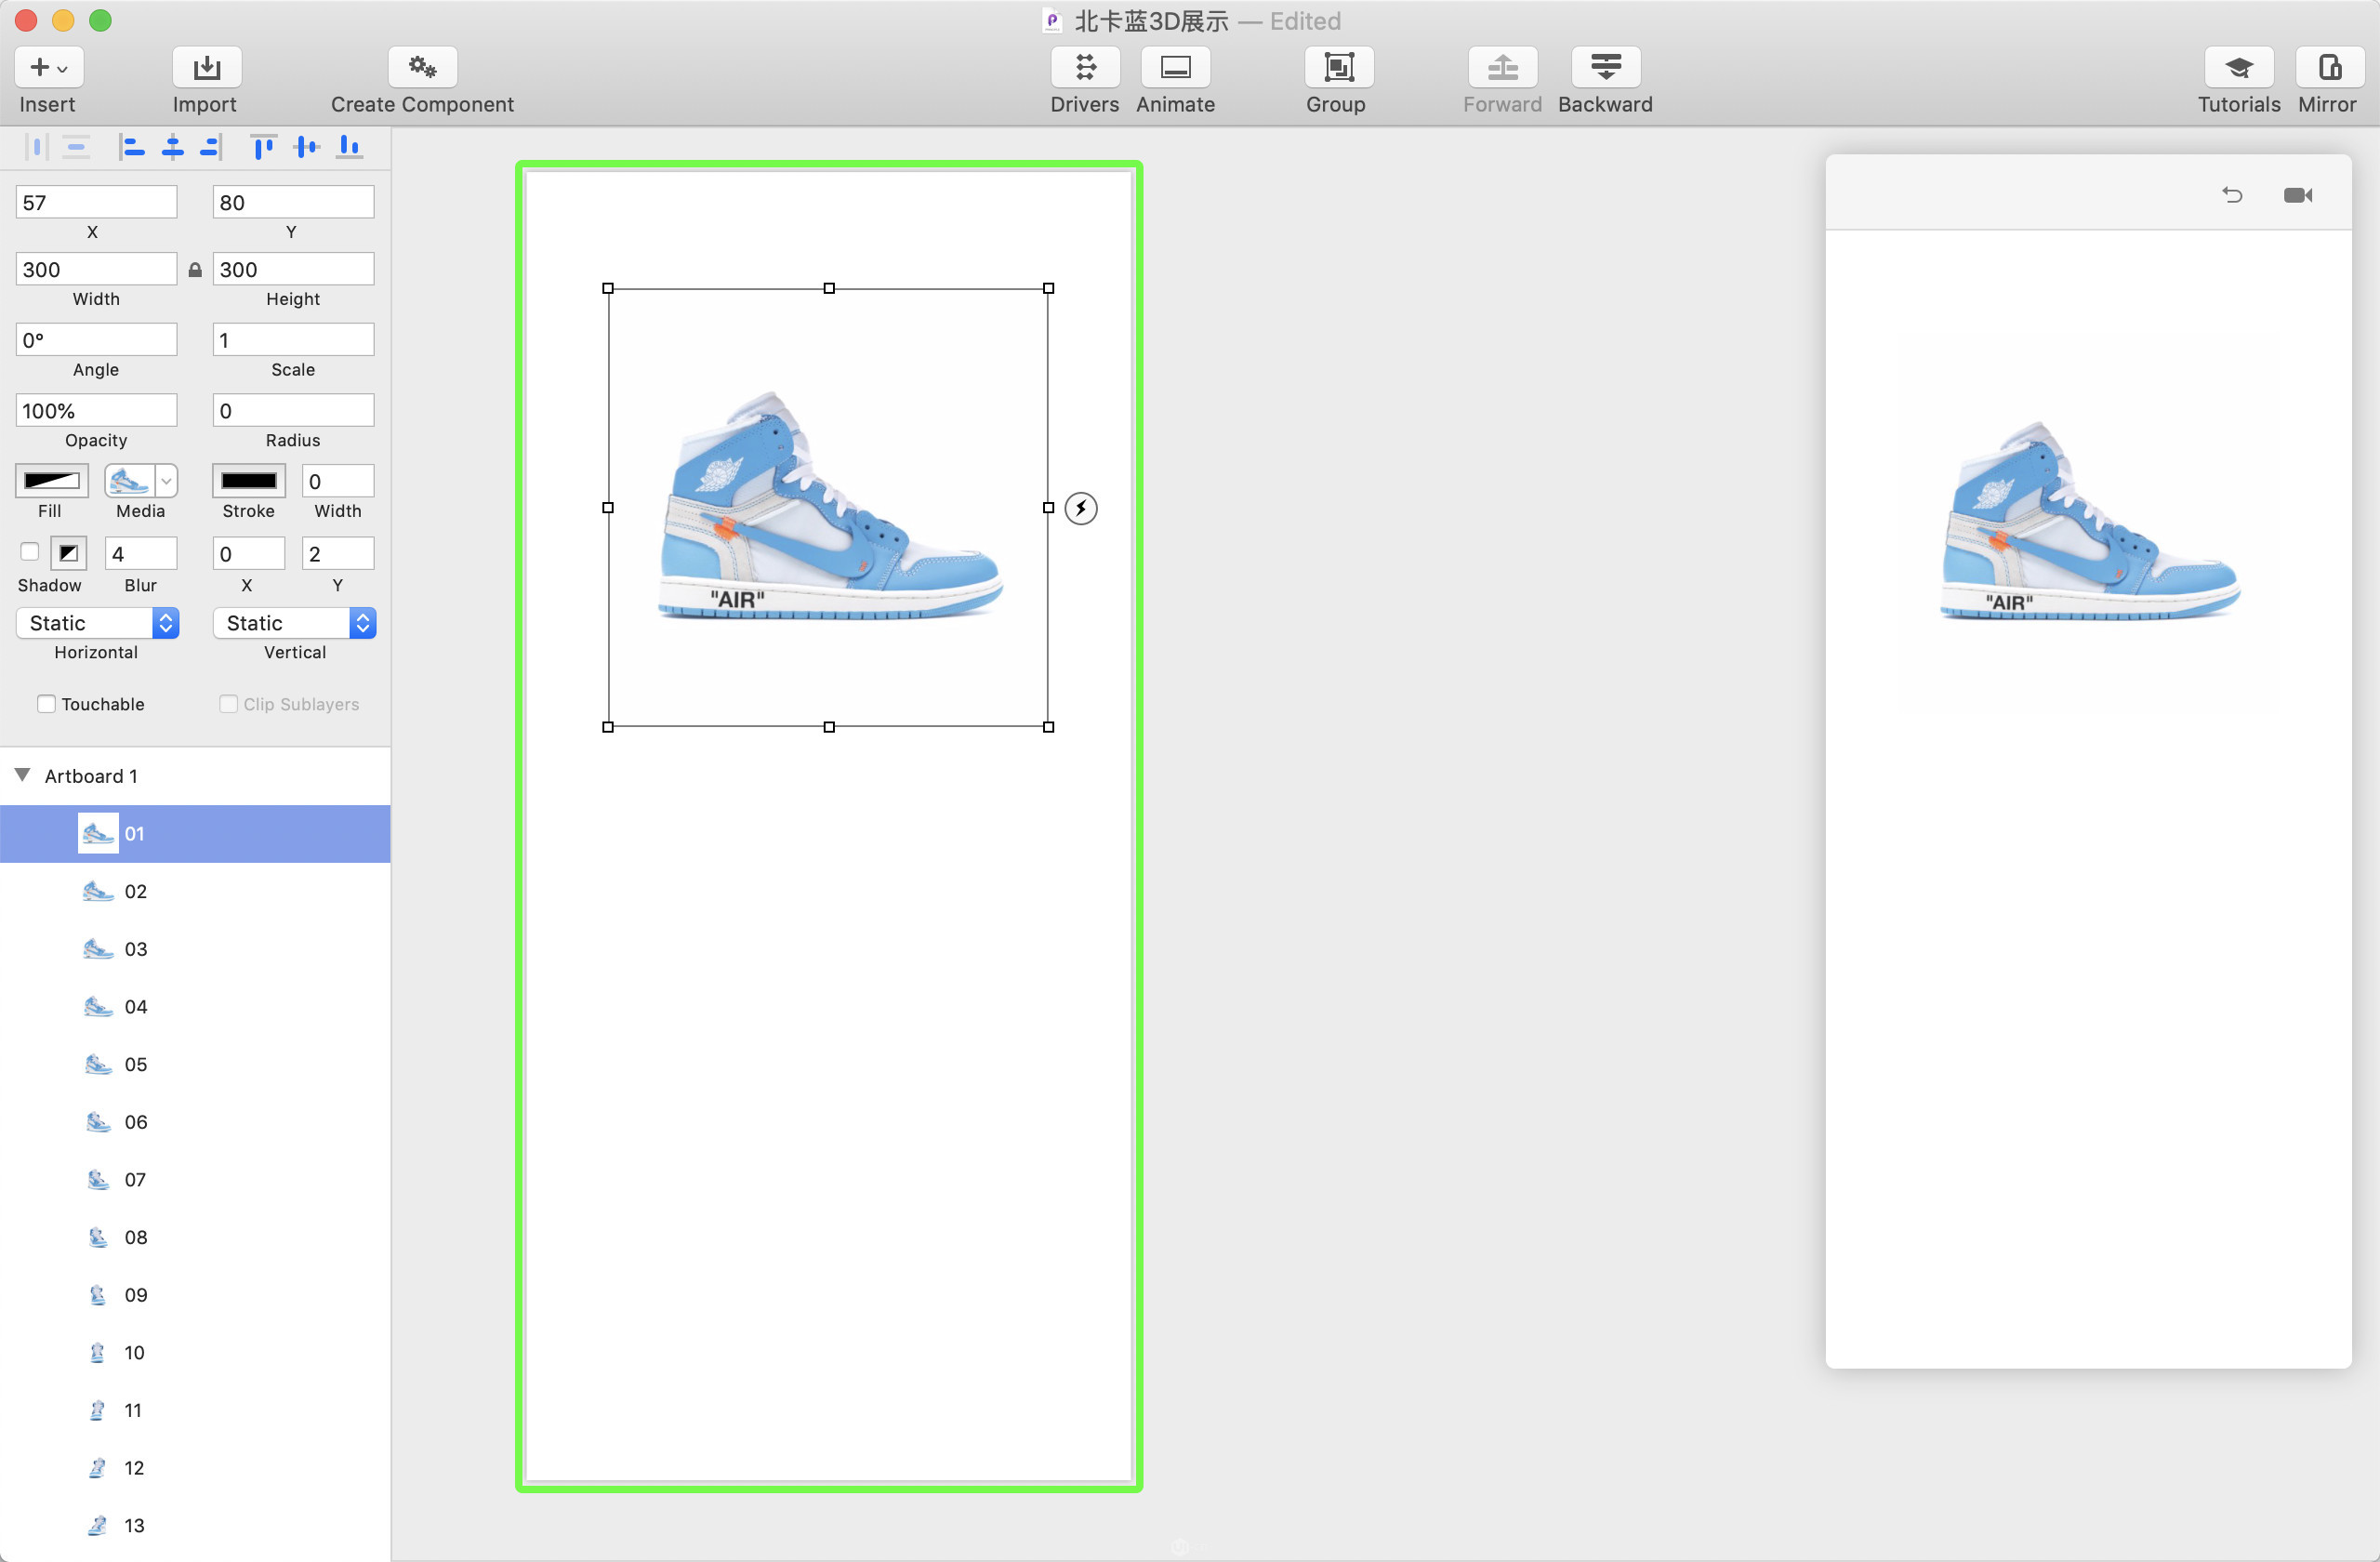
Task: Toggle the width-height lock icon
Action: [195, 270]
